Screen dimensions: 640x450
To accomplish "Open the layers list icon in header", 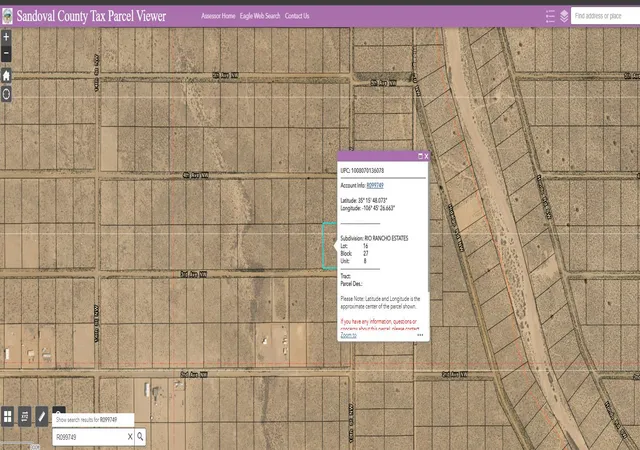I will (564, 16).
